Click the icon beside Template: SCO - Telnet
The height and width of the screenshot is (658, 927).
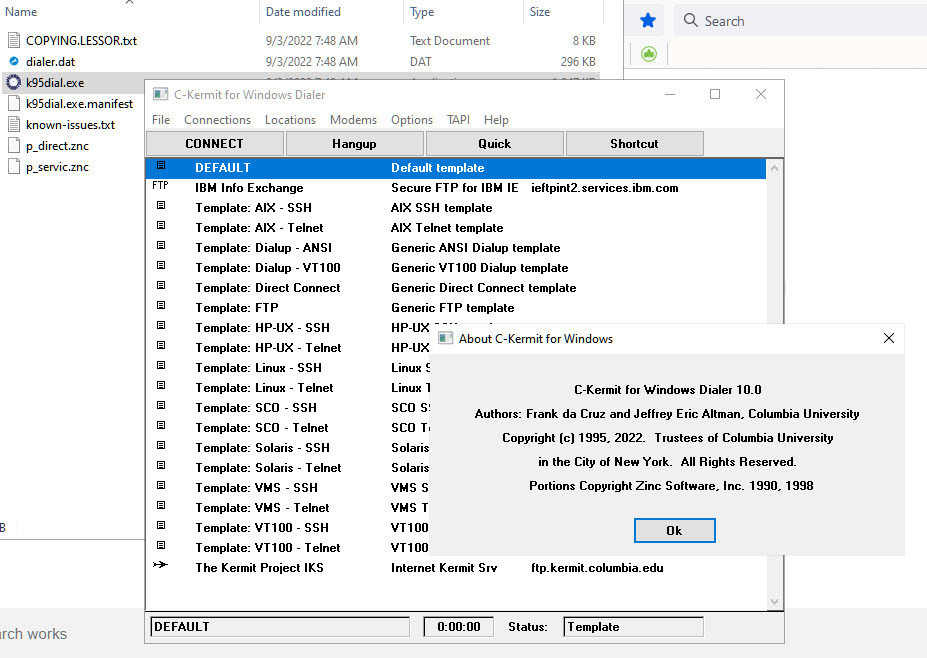[x=161, y=426]
